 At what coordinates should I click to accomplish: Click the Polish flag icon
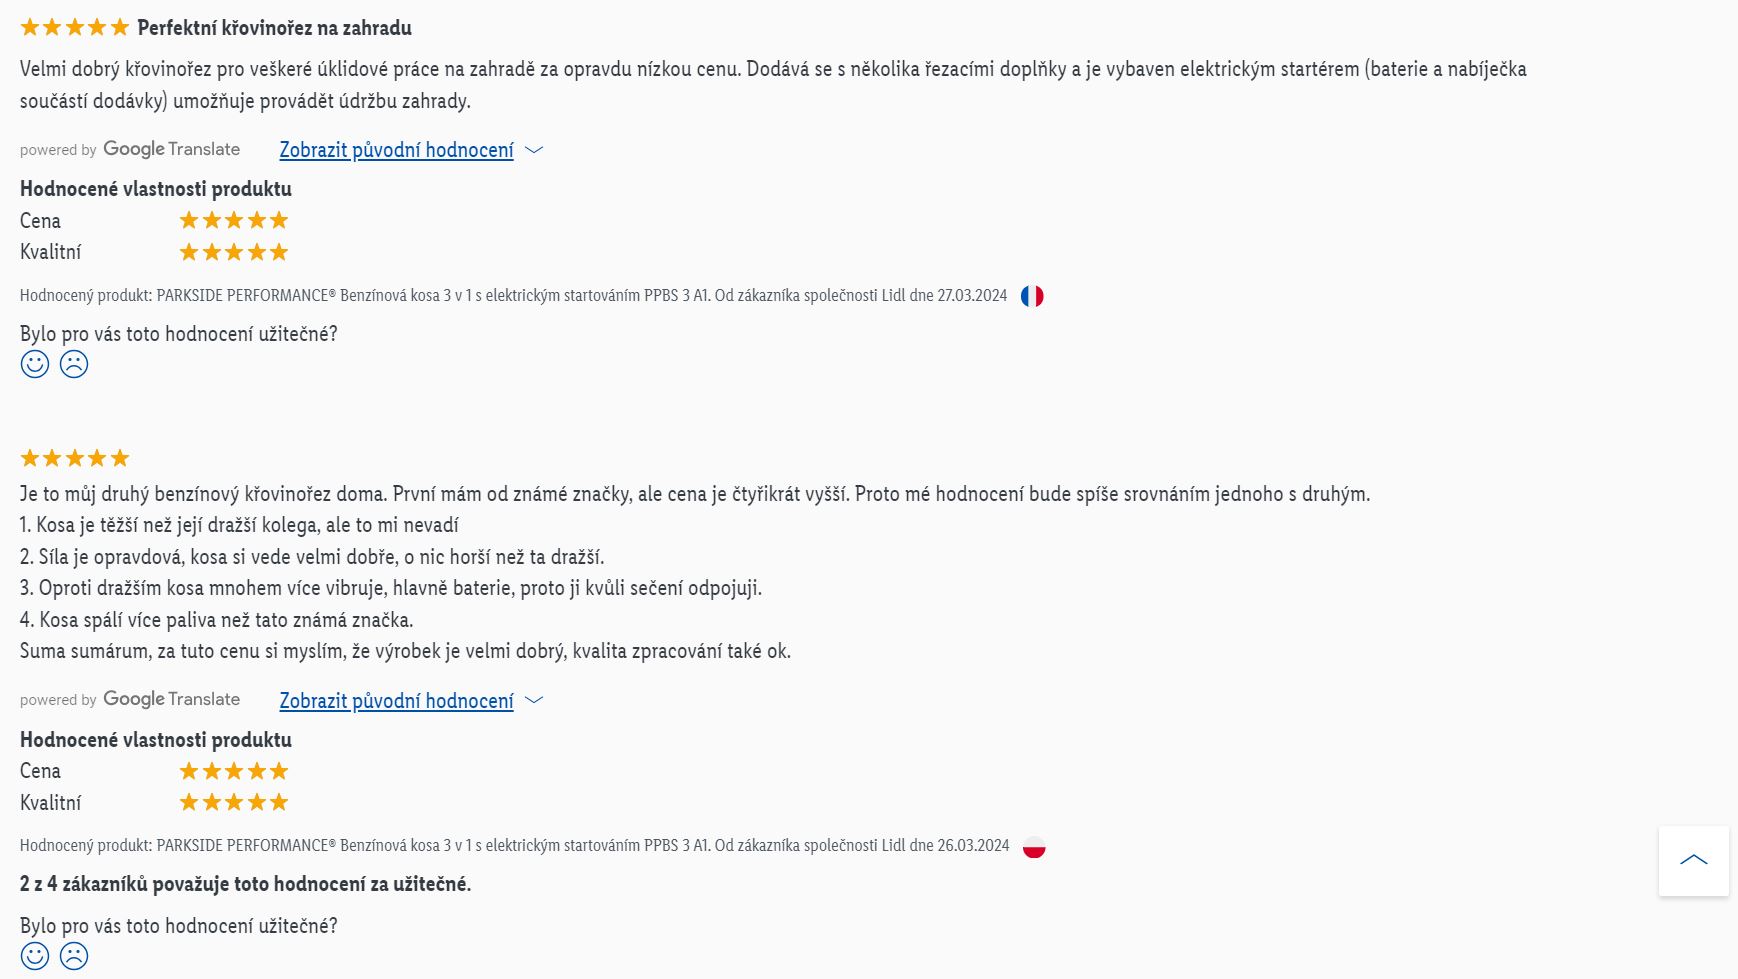pyautogui.click(x=1034, y=847)
